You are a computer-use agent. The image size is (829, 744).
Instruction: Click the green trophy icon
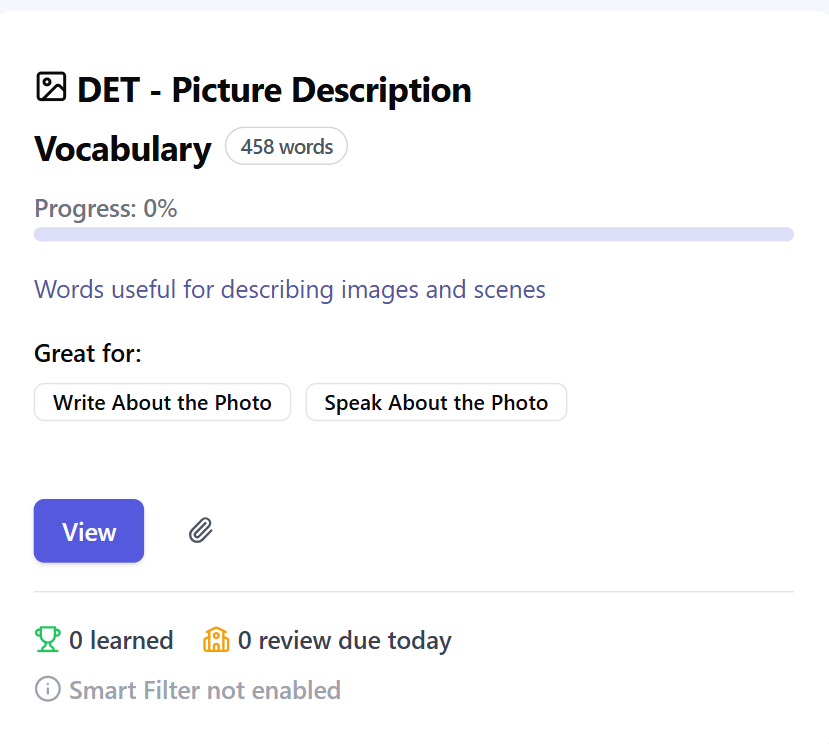48,640
